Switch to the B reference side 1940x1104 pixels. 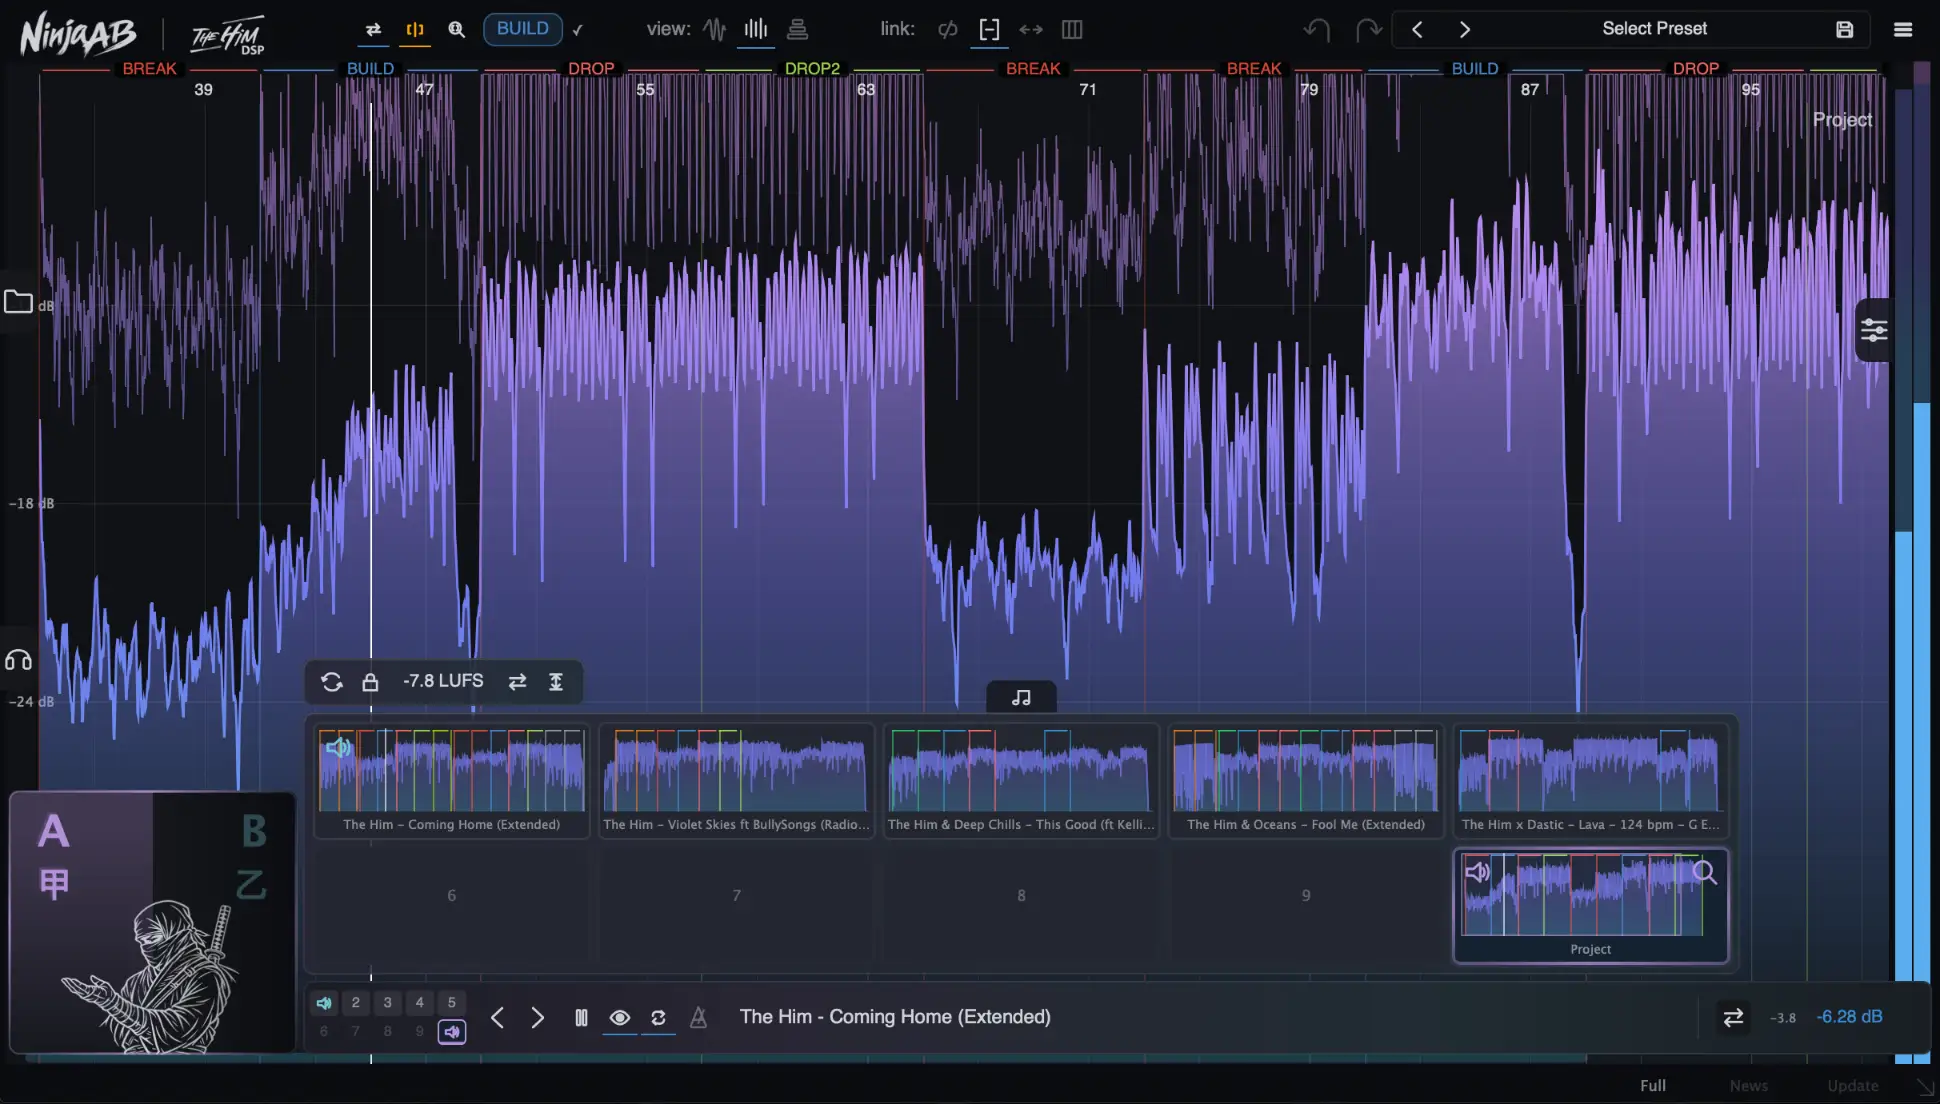[254, 832]
